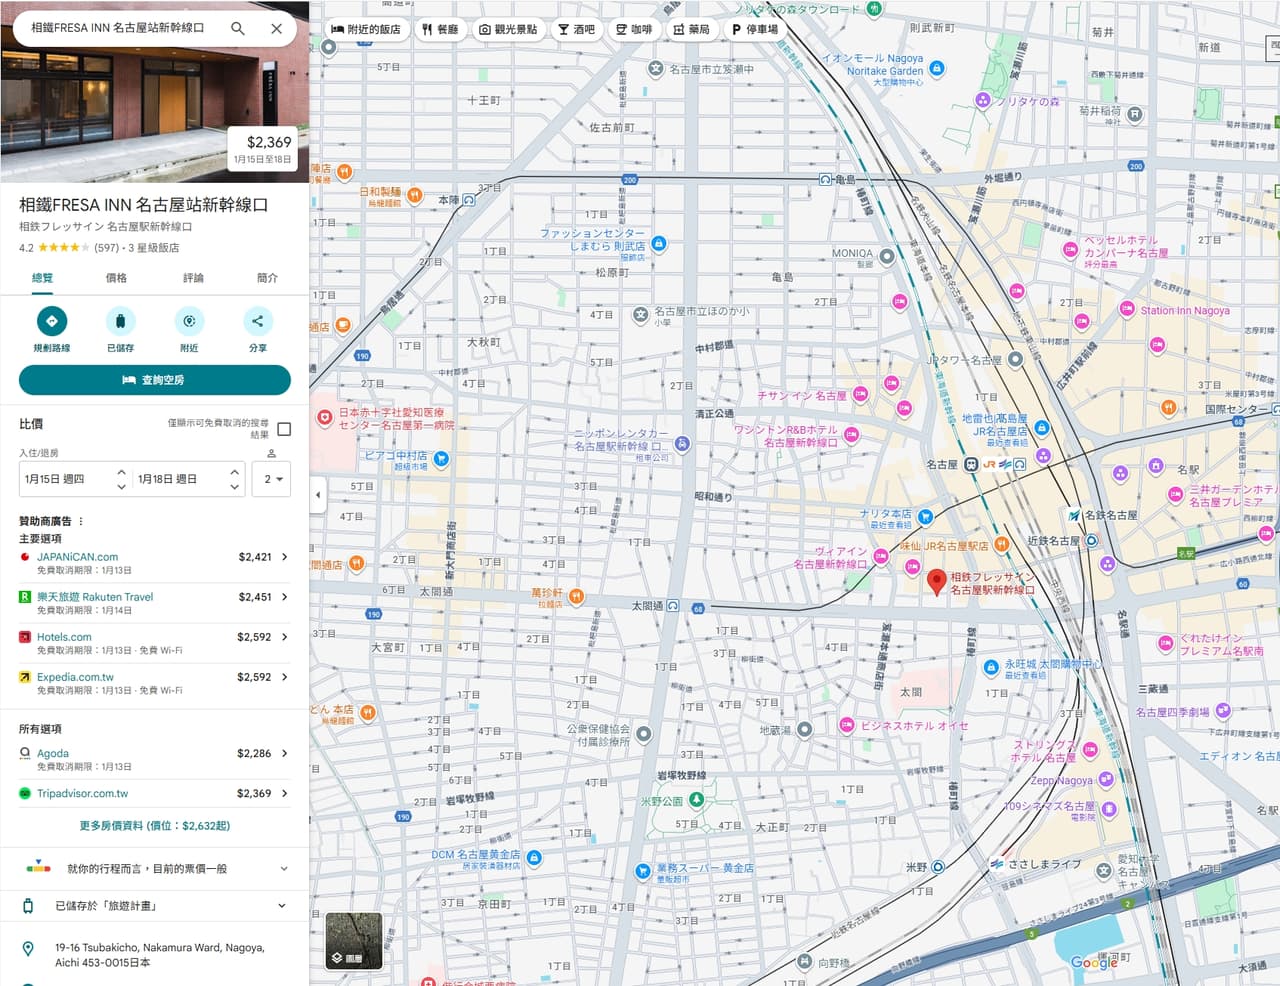1280x986 pixels.
Task: Click the 名古屋 station icon
Action: pyautogui.click(x=970, y=464)
